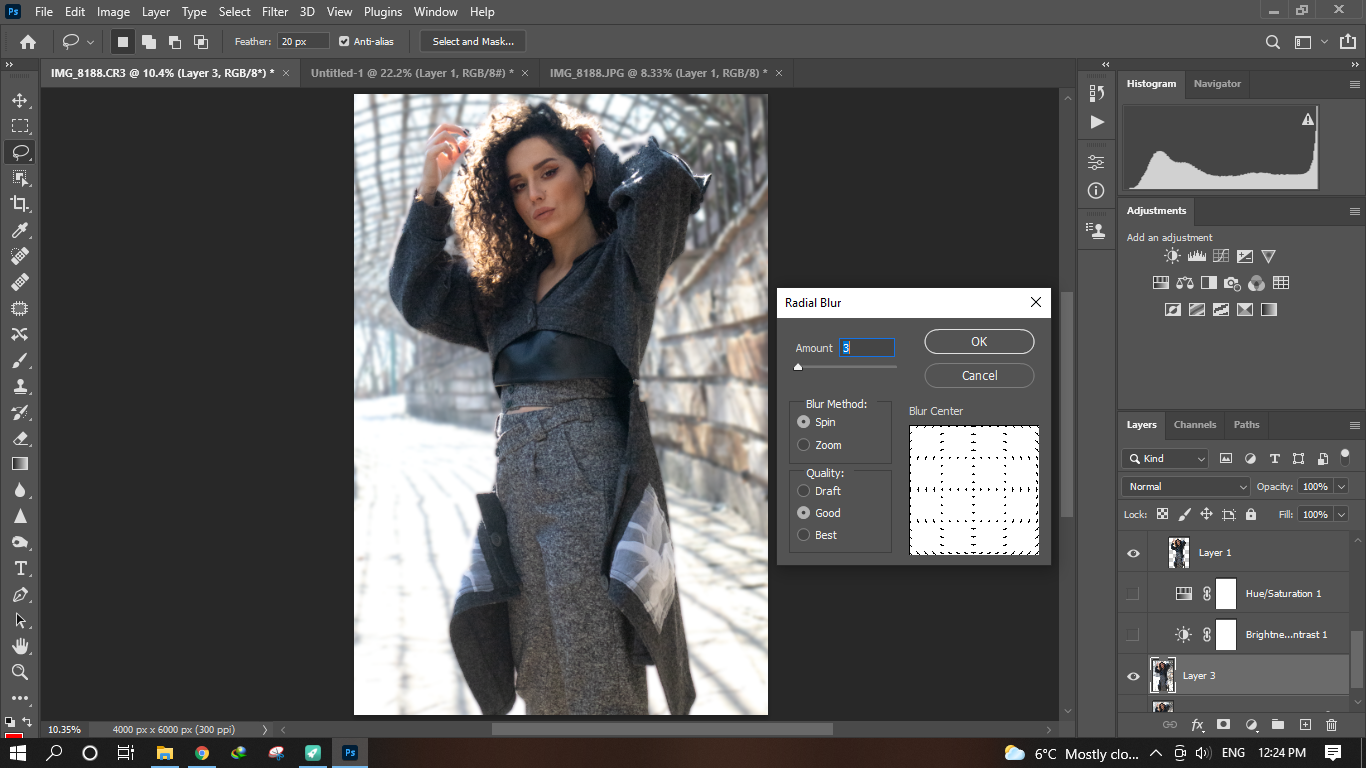Select the Eyedropper tool
1366x768 pixels.
coord(19,230)
